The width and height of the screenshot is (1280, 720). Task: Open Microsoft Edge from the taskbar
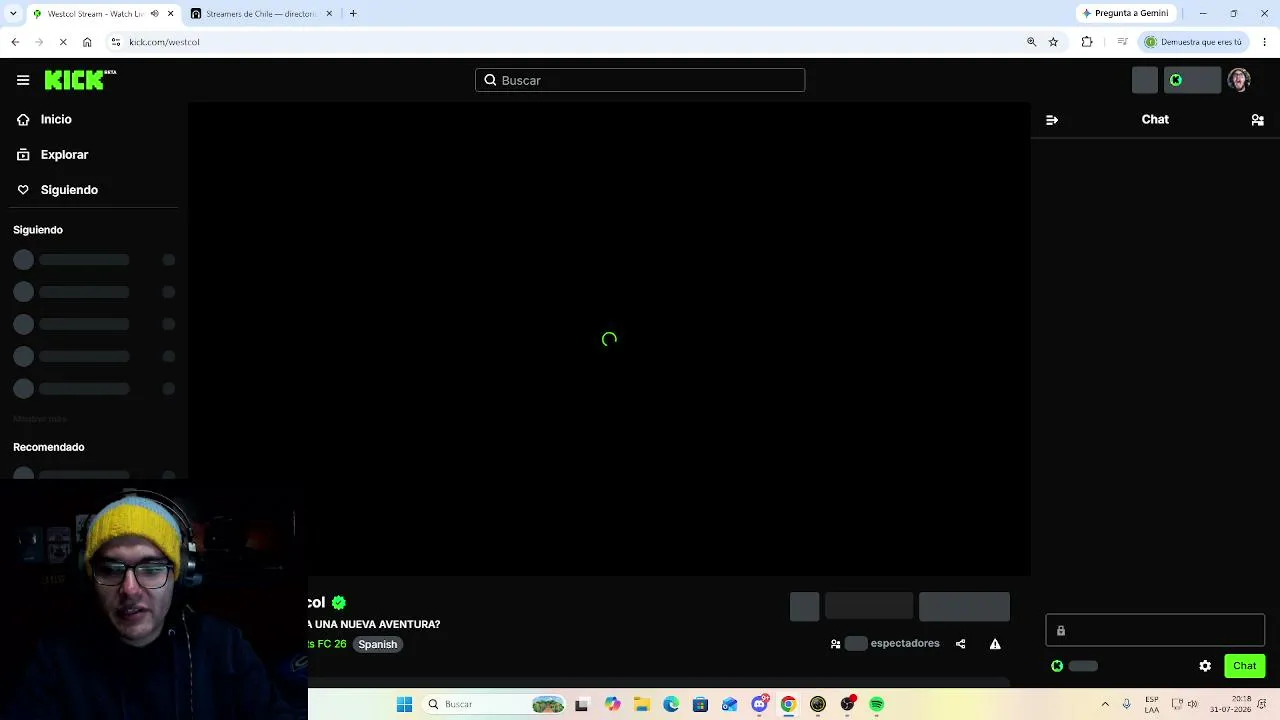671,704
